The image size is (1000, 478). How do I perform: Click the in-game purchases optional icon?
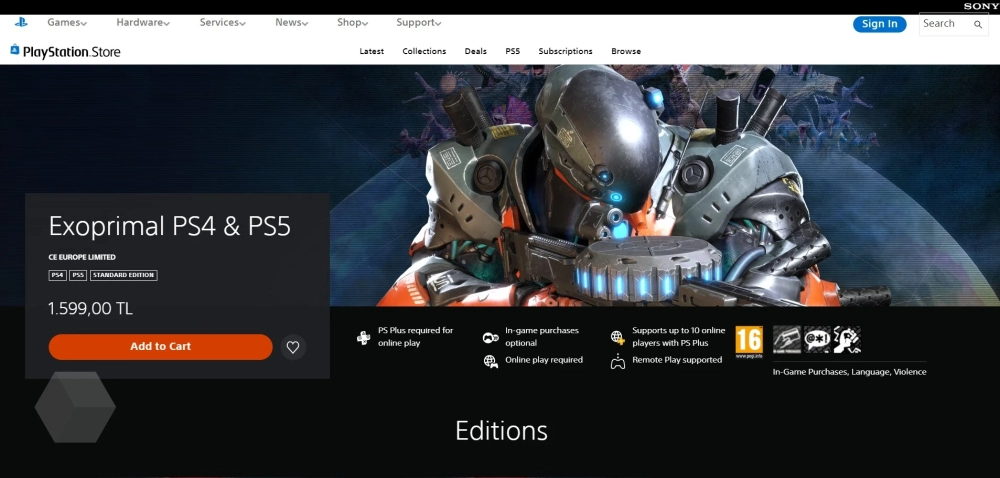[490, 338]
